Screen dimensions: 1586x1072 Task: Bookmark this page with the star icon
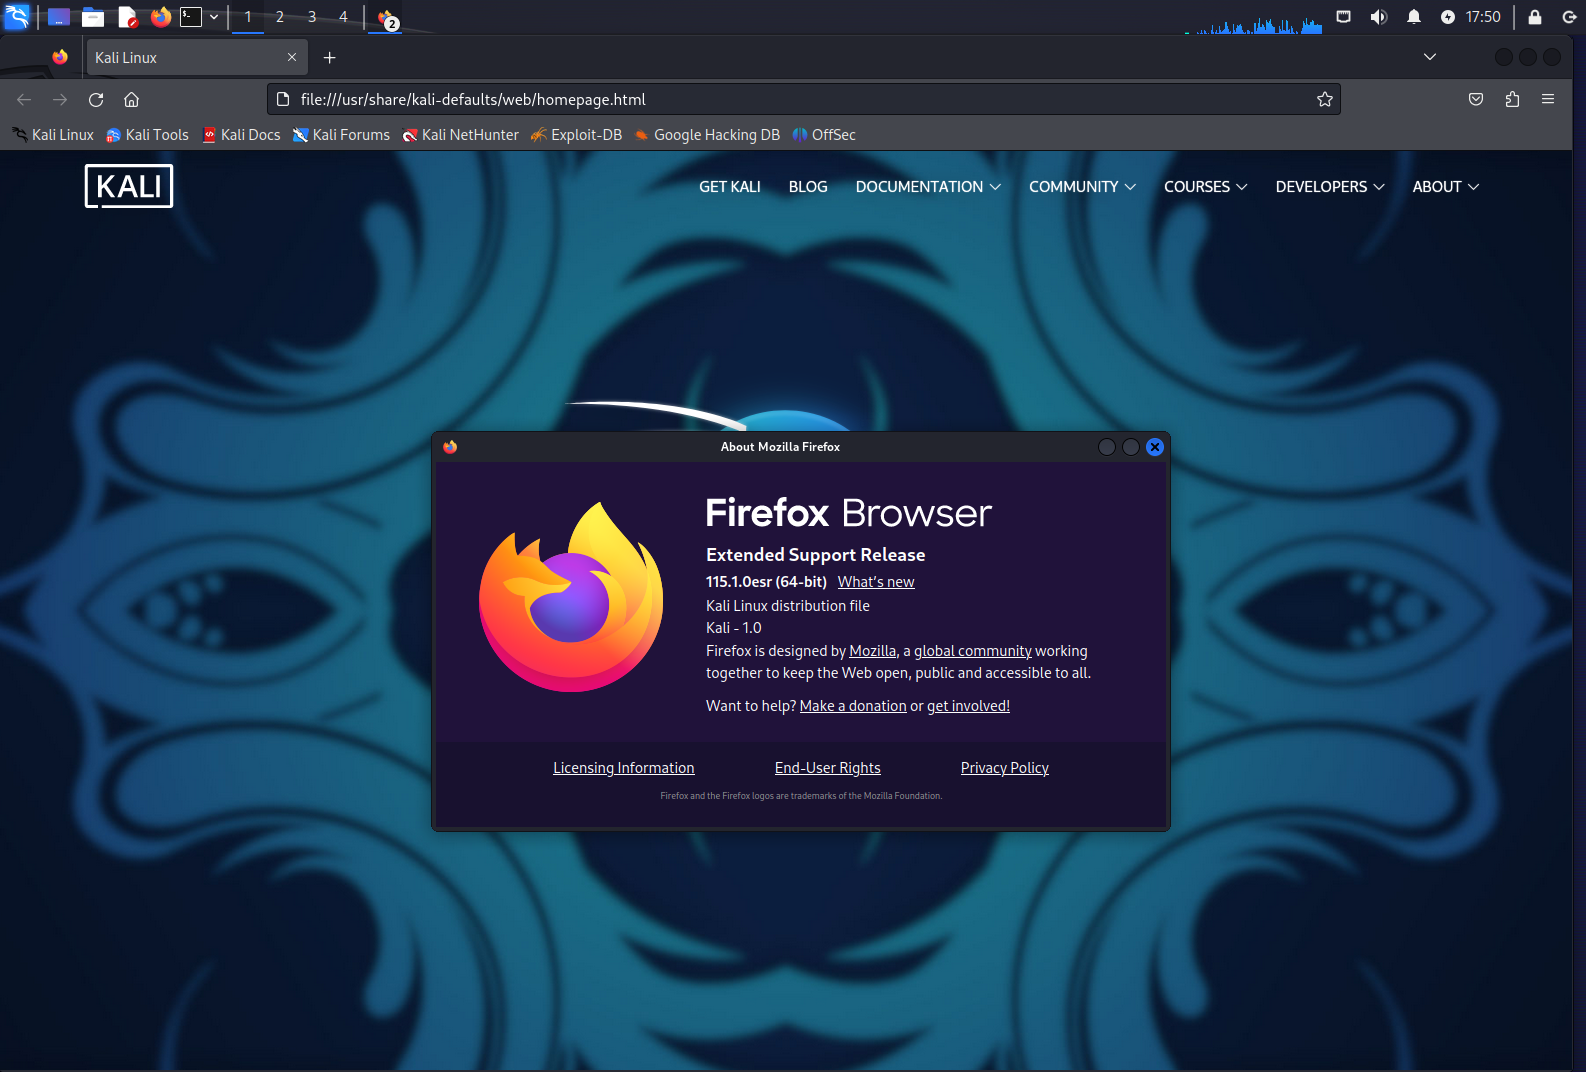[1325, 99]
